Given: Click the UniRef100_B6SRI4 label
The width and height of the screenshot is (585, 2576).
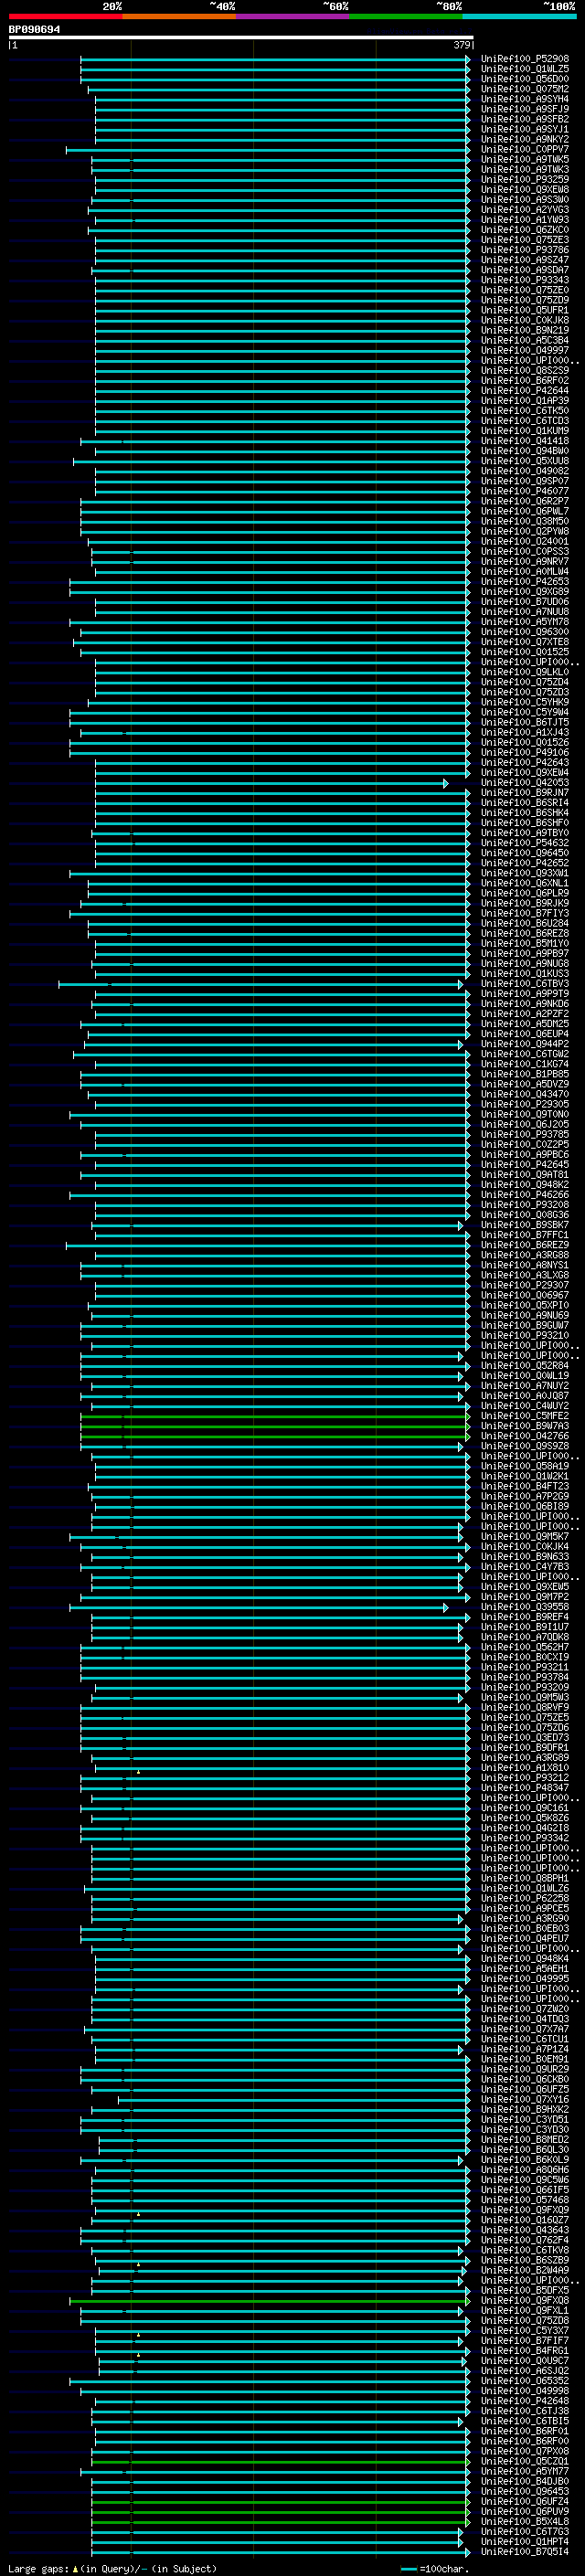Looking at the screenshot, I should 524,803.
